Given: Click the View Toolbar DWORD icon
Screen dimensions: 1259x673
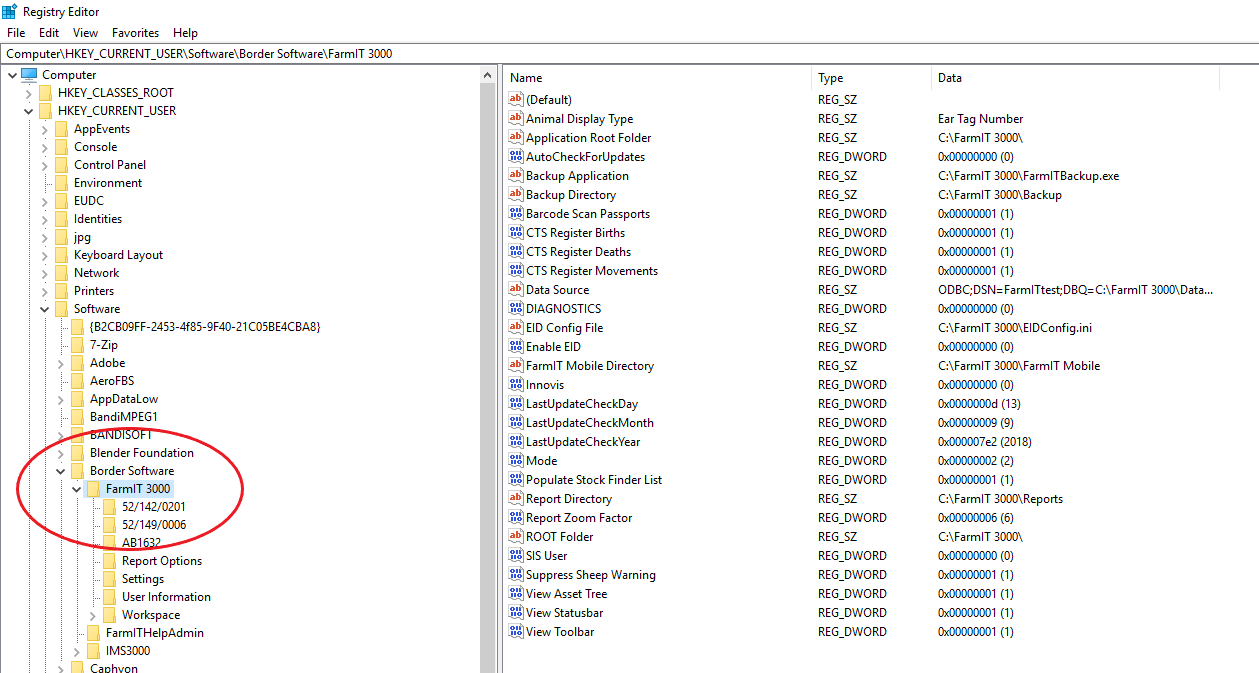Looking at the screenshot, I should click(x=516, y=631).
